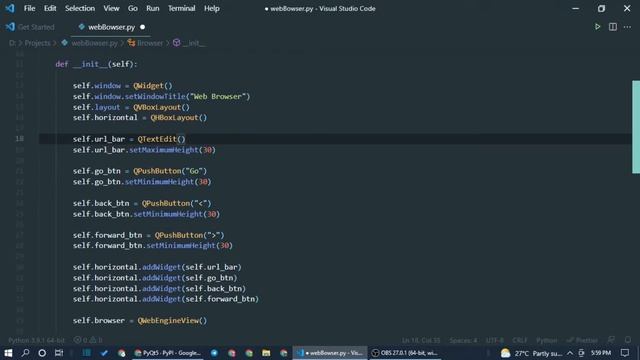
Task: Open the Selection menu
Action: click(x=80, y=8)
